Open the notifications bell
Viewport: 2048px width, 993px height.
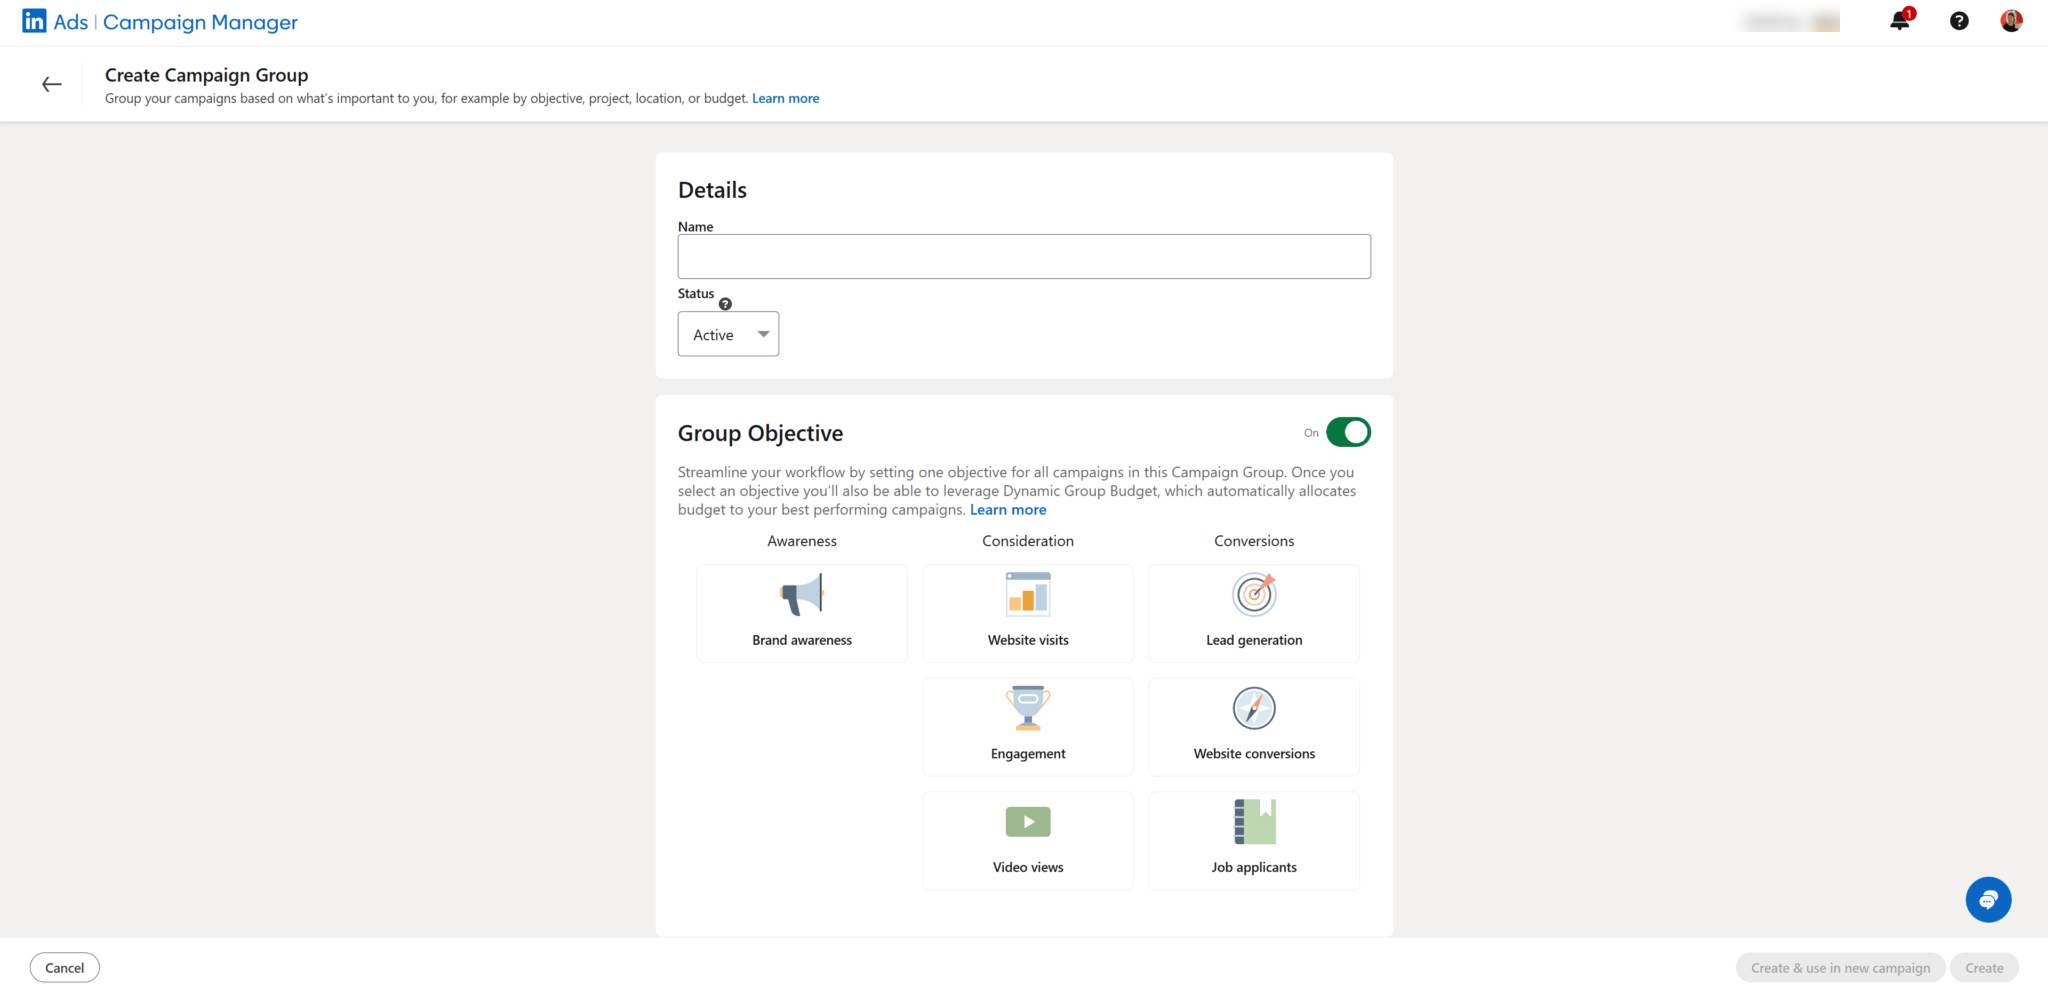point(1900,20)
